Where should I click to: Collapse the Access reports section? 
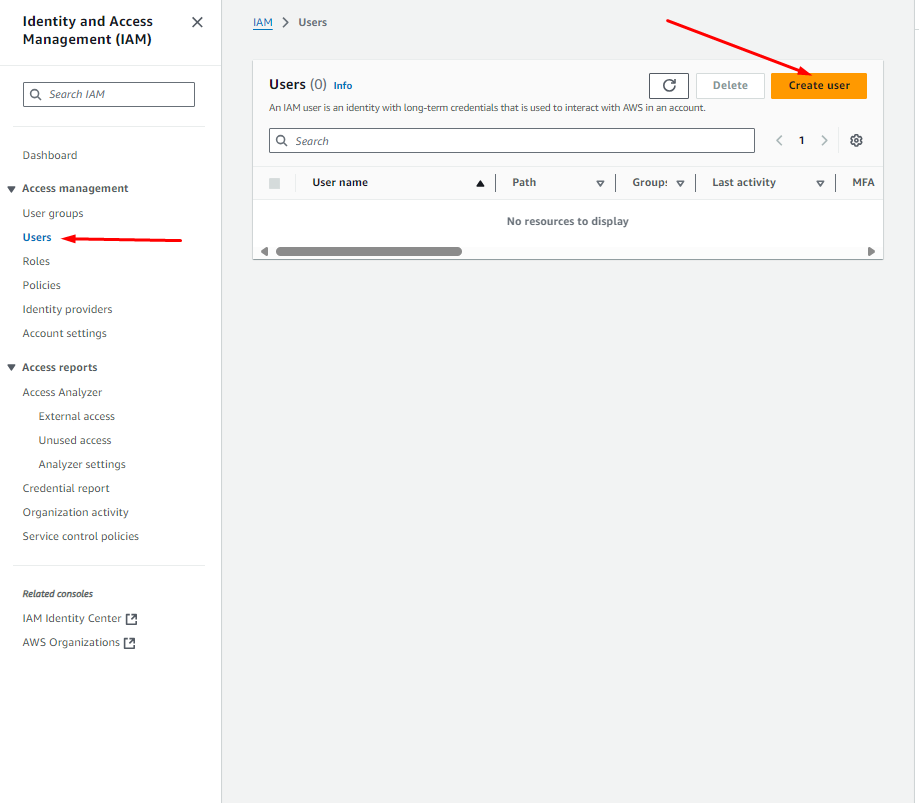(12, 368)
